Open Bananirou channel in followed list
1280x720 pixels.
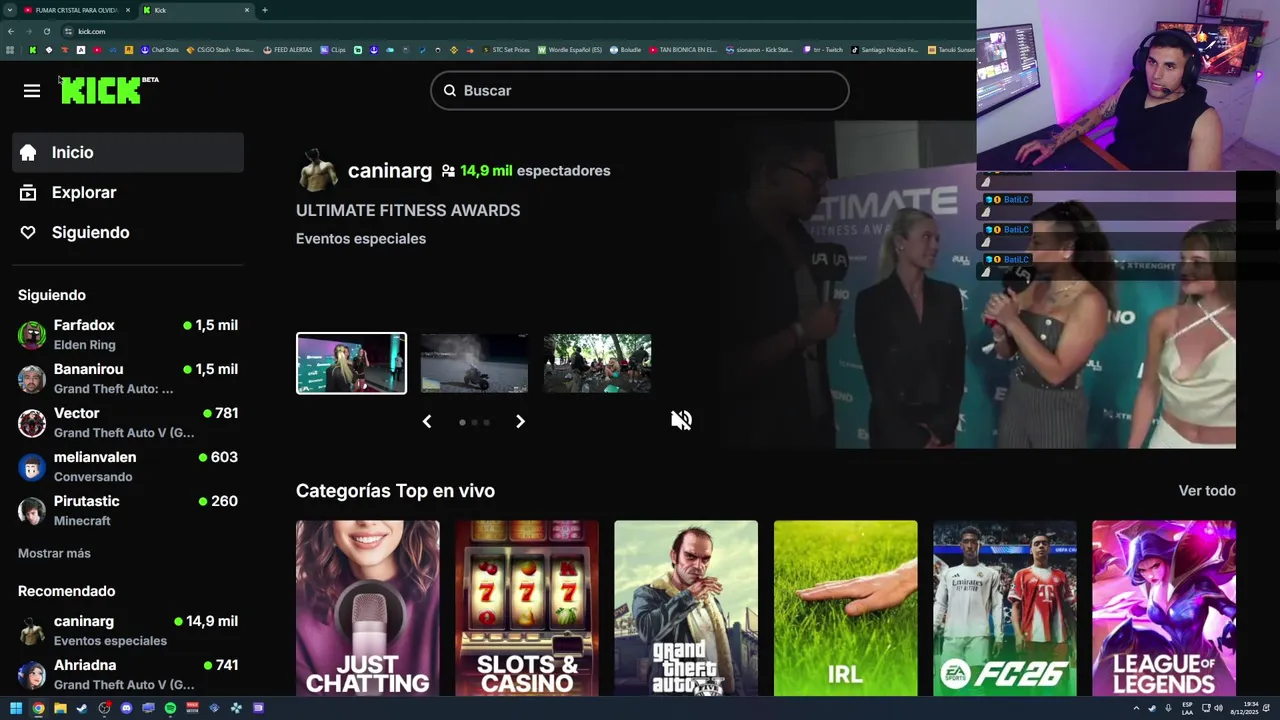(128, 379)
